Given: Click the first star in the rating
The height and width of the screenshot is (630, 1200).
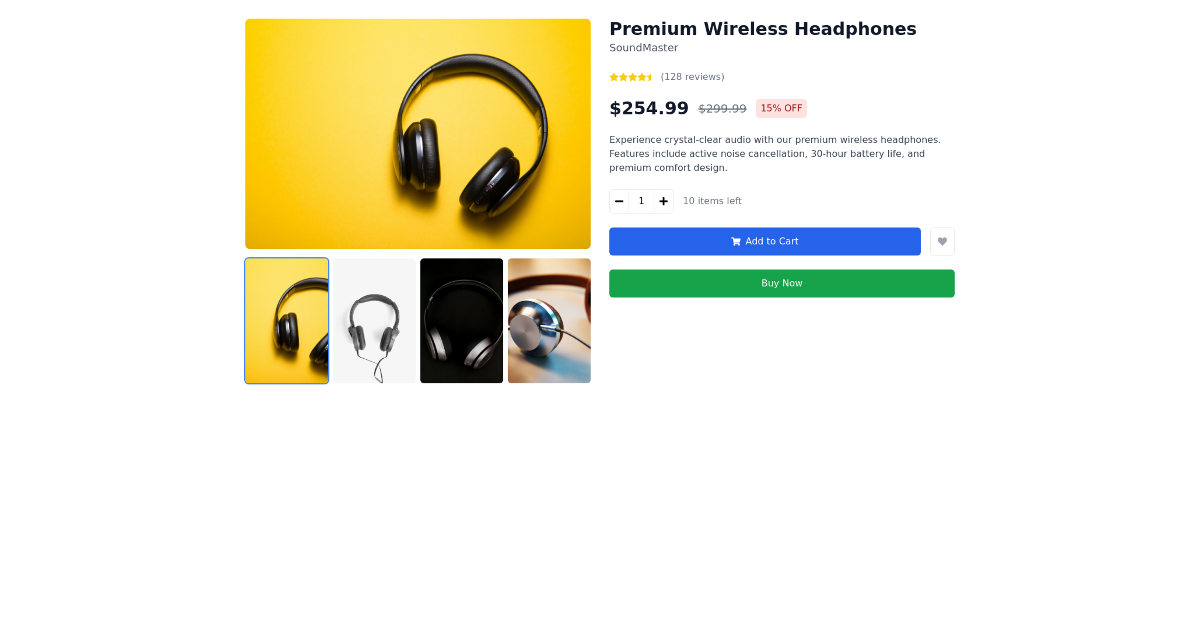Looking at the screenshot, I should 613,76.
